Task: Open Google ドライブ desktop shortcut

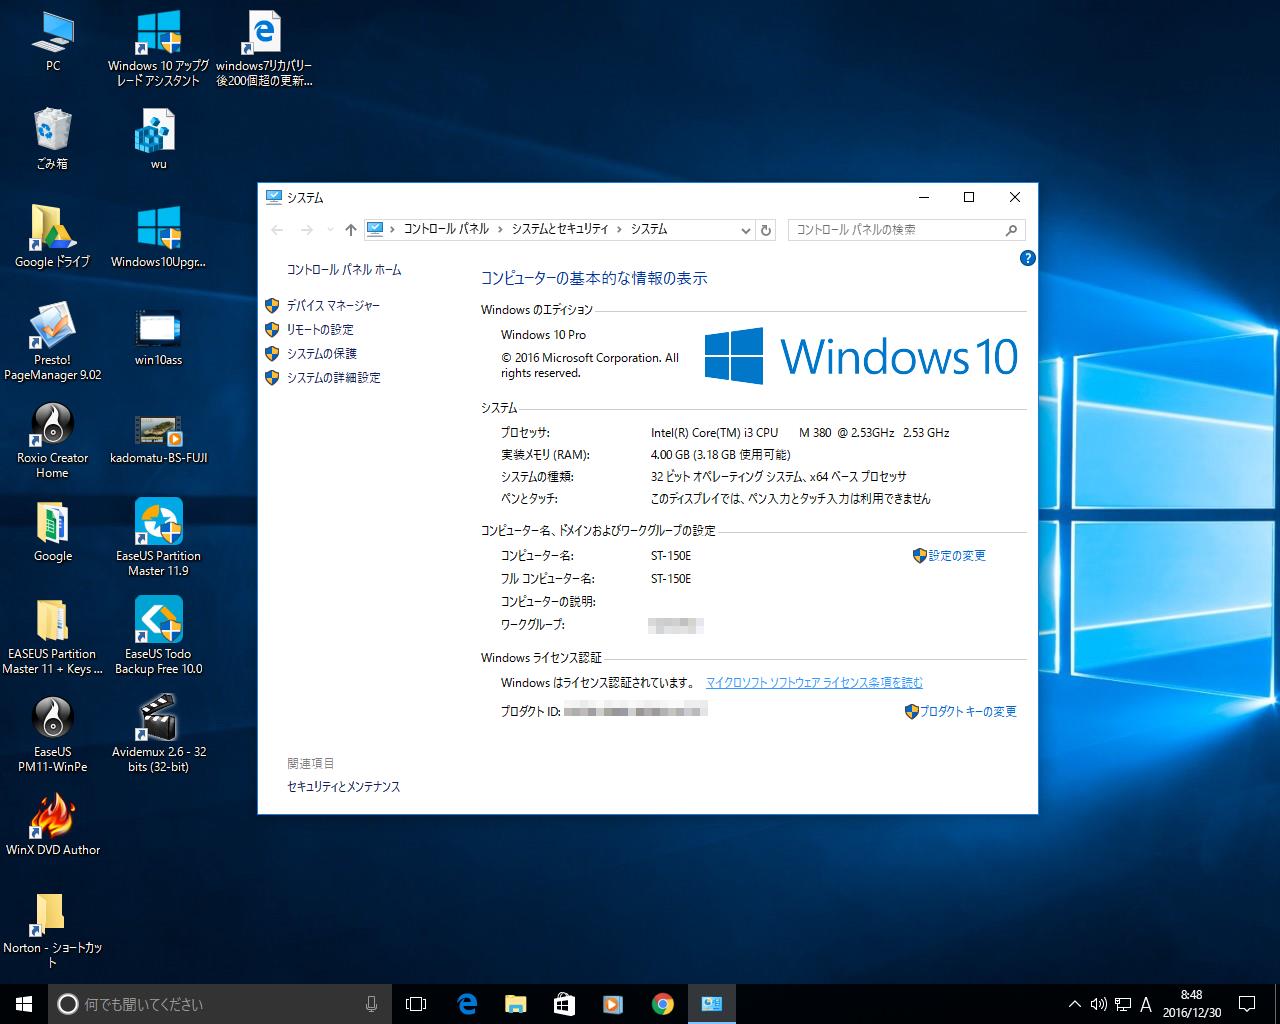Action: pyautogui.click(x=52, y=237)
